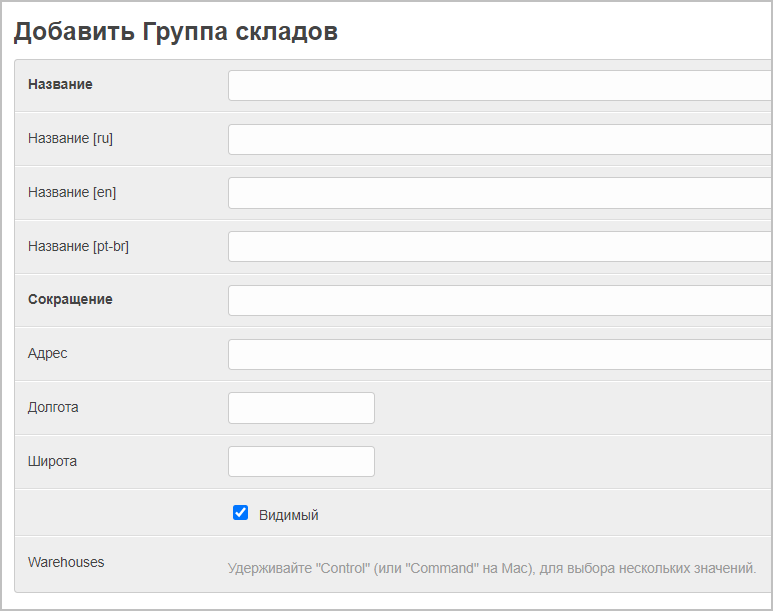
Task: Click the bold Название field label
Action: [x=60, y=85]
